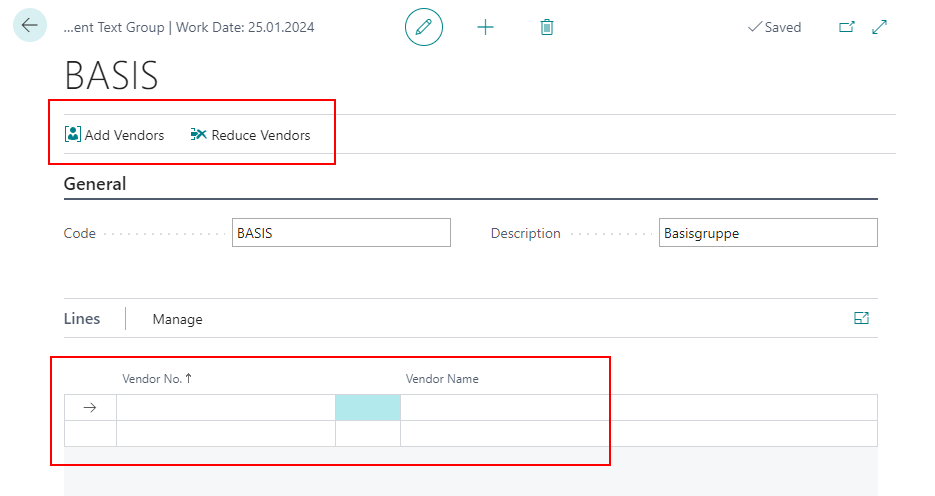Collapse the General section heading
The image size is (935, 496).
95,184
